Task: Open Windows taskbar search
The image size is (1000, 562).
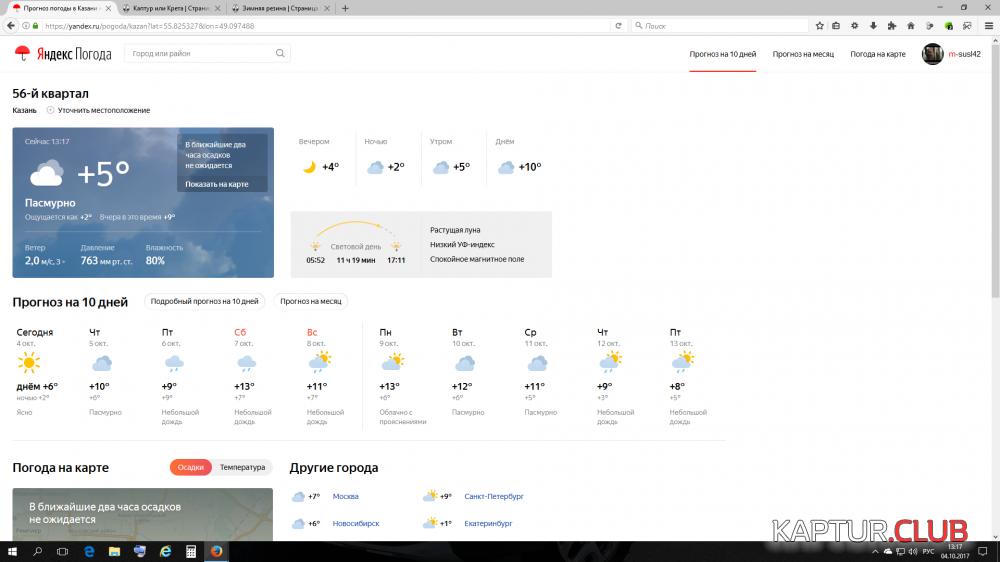Action: click(38, 551)
